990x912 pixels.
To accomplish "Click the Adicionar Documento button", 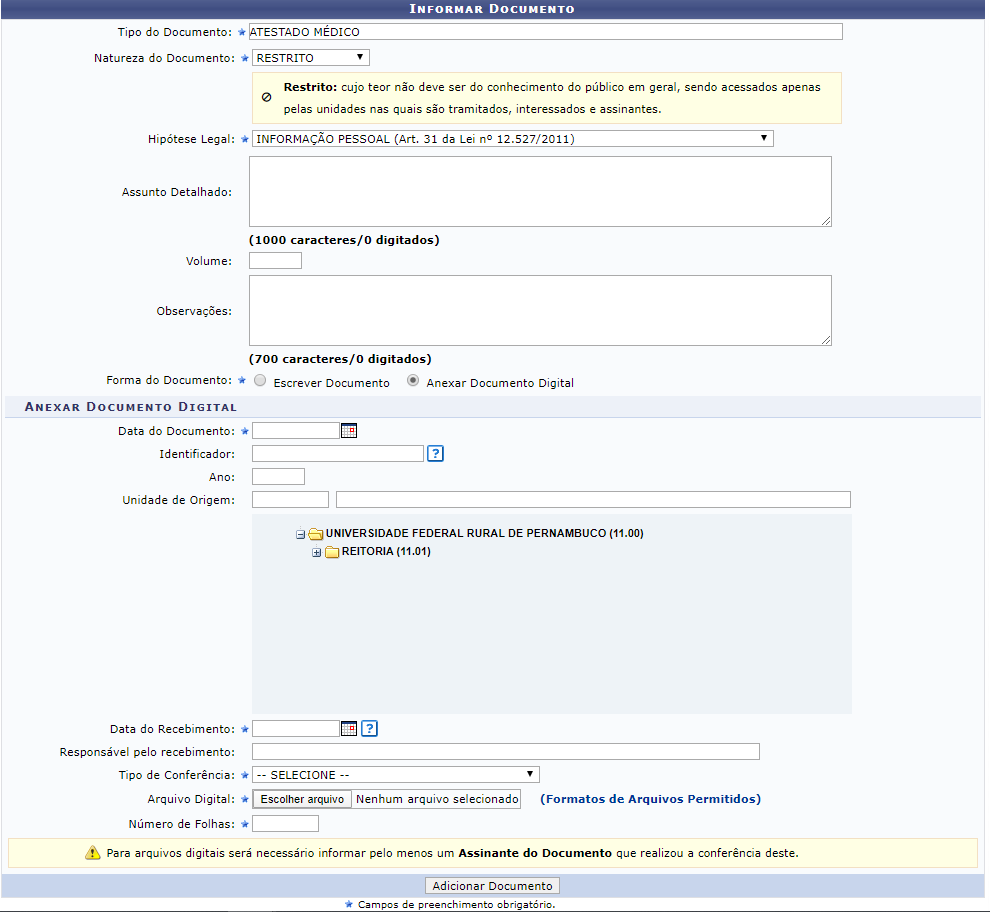I will pos(492,886).
